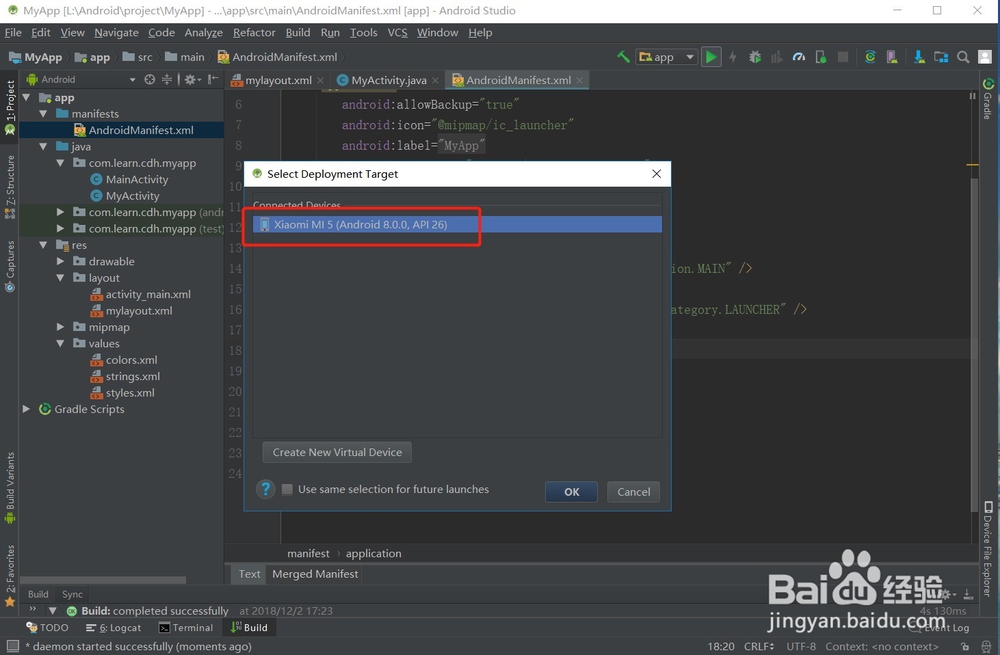Close the mylayout.xml editor tab

[x=321, y=80]
